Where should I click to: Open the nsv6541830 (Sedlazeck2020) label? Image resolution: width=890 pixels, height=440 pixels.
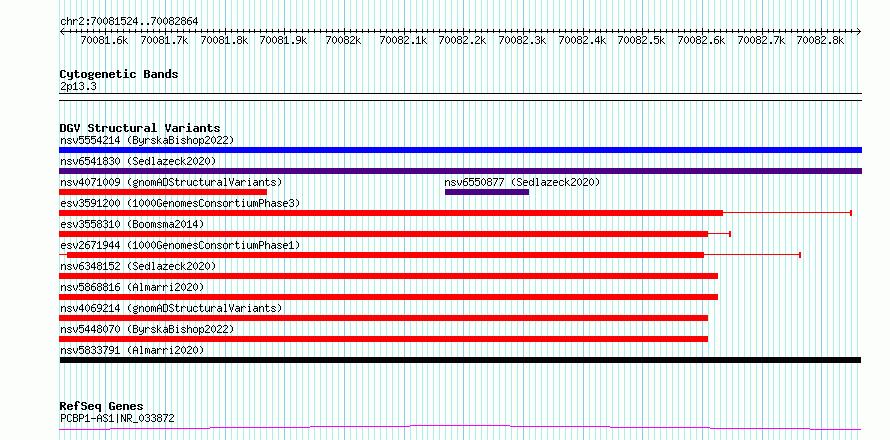138,161
